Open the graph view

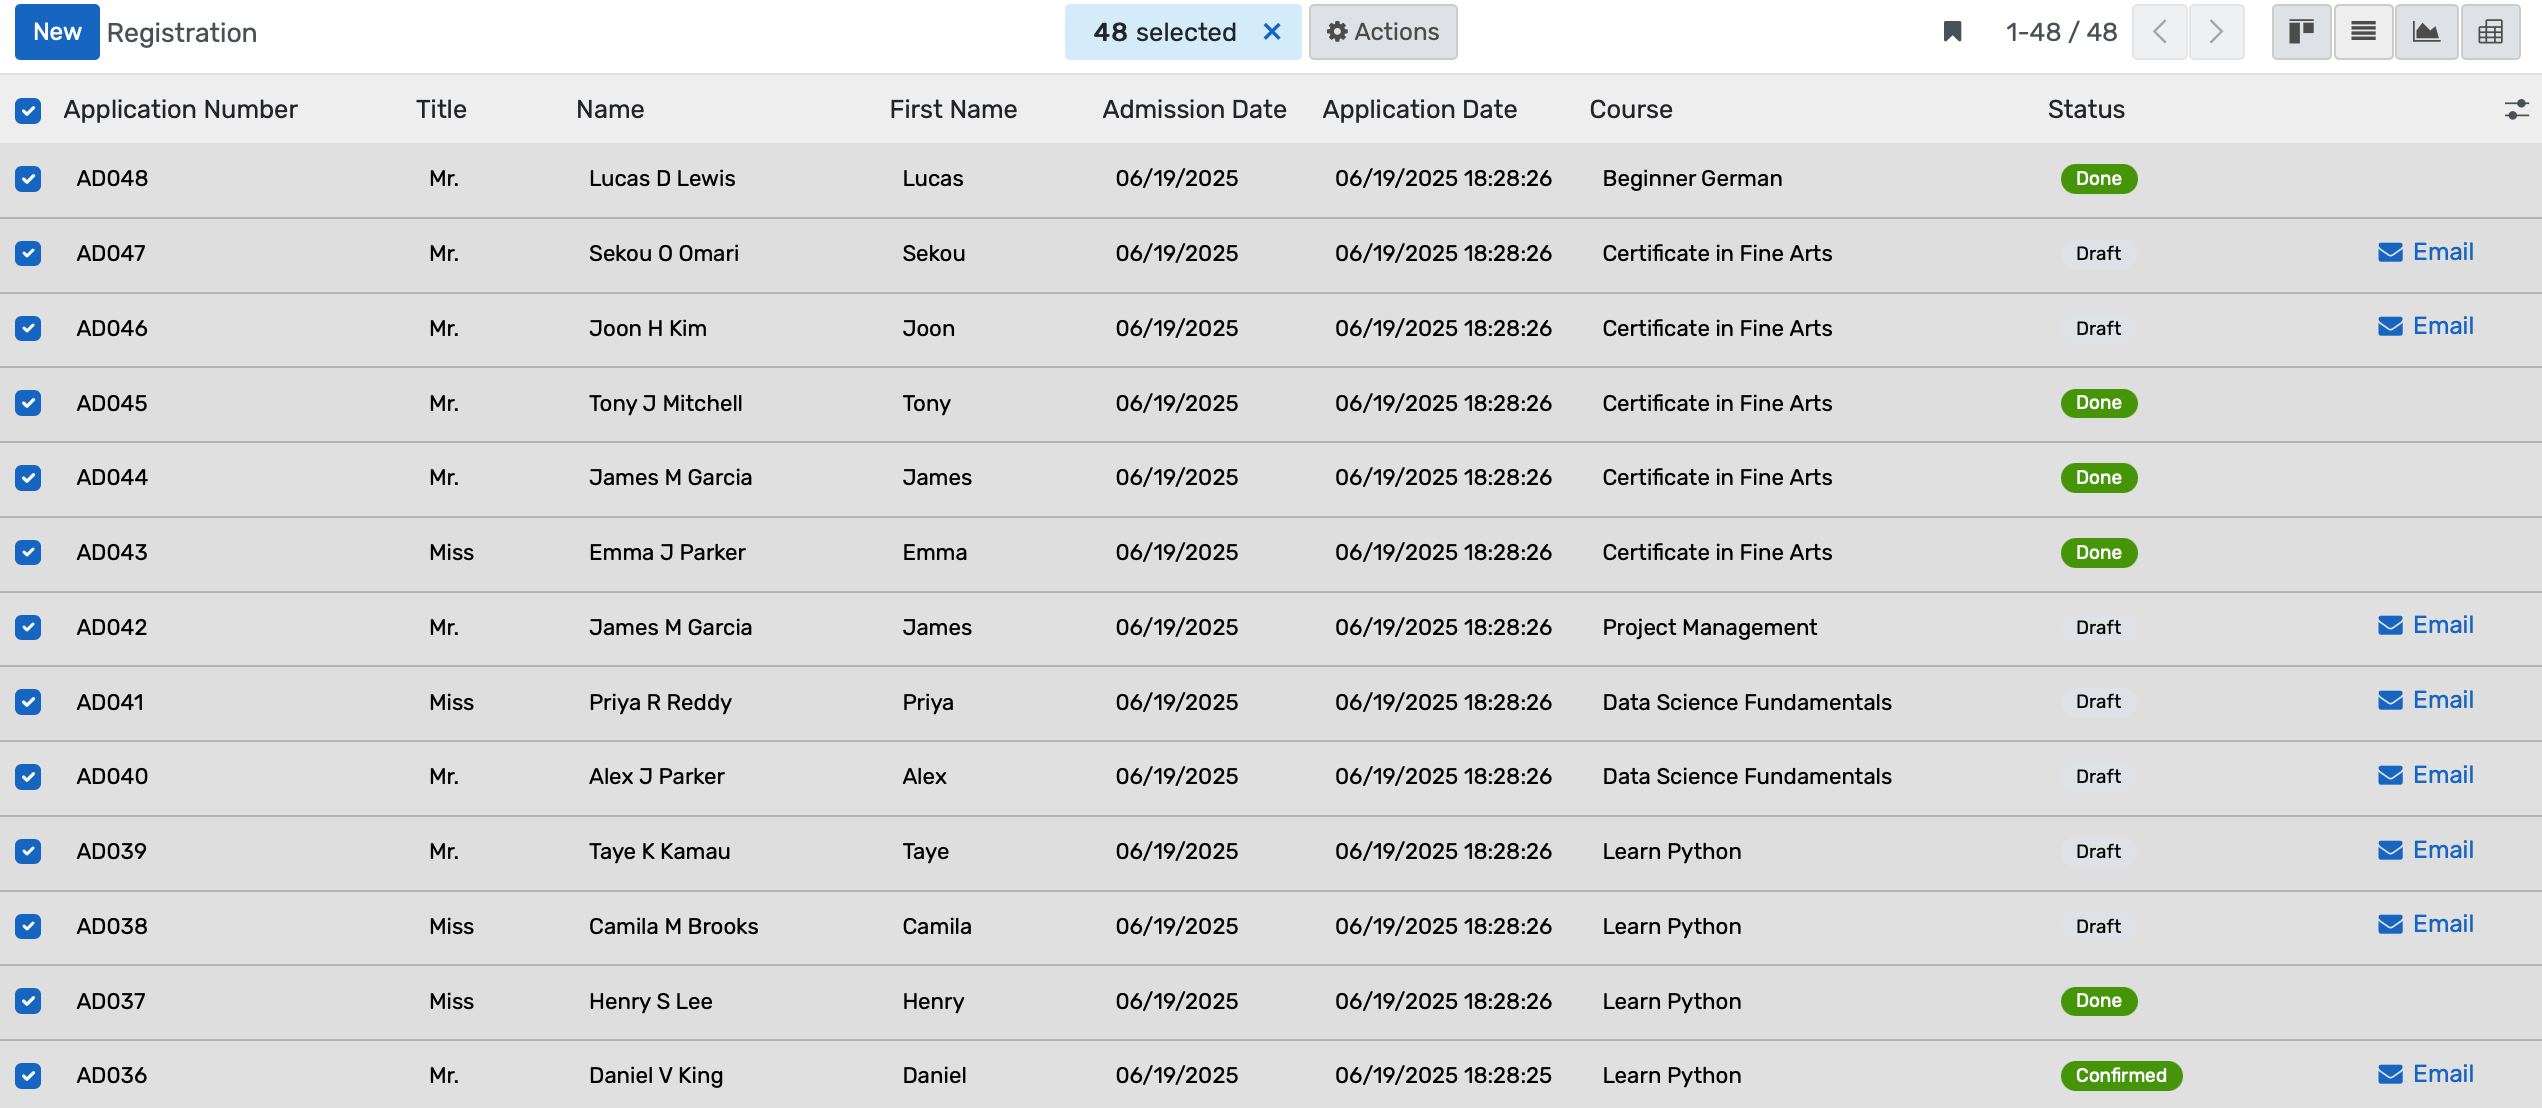click(2426, 32)
